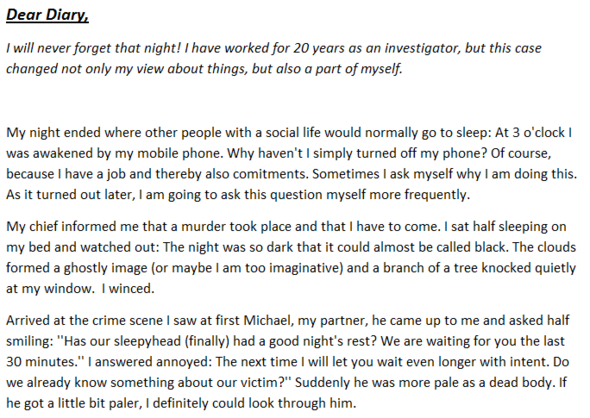Click the word 'investigator' in the italic intro

[x=422, y=48]
